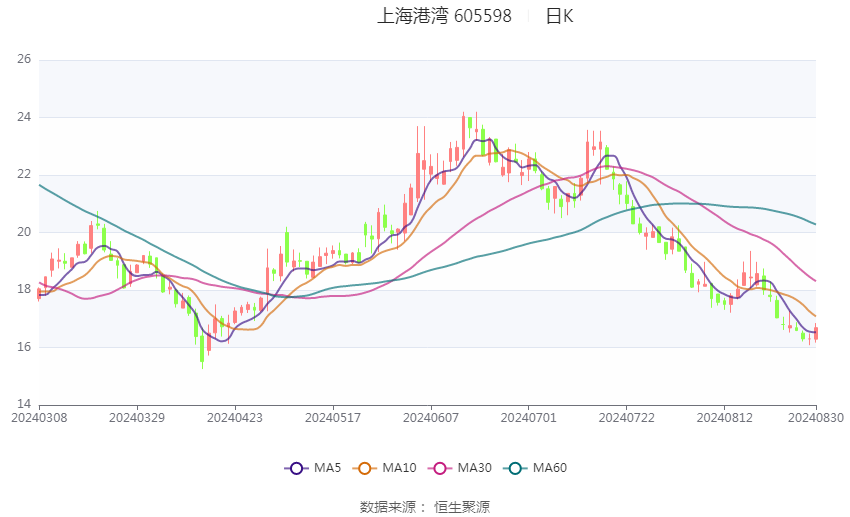Click the x-axis date label 20240517
The height and width of the screenshot is (517, 850).
[333, 418]
